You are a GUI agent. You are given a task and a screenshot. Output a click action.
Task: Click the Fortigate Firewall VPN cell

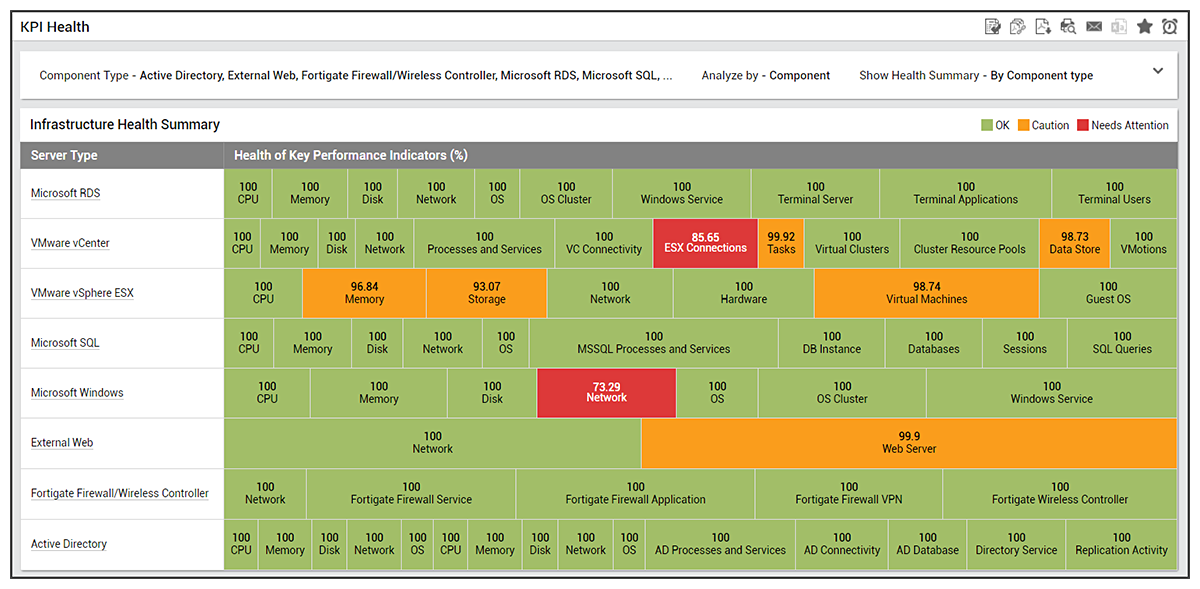[x=848, y=494]
